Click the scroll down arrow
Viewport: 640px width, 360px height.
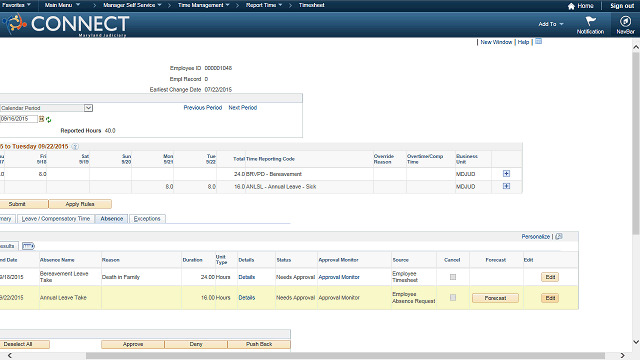636,342
